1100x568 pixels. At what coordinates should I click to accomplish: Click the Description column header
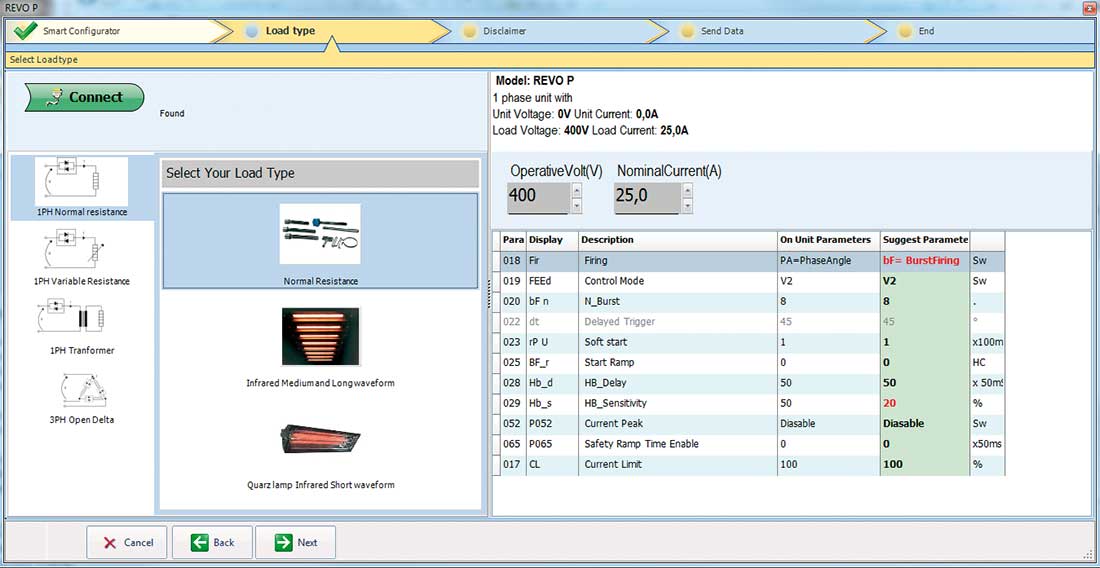[678, 240]
